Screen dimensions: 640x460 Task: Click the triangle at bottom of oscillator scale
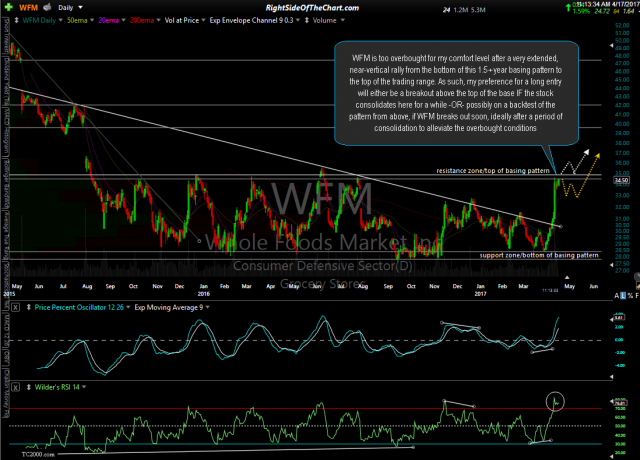(x=611, y=377)
